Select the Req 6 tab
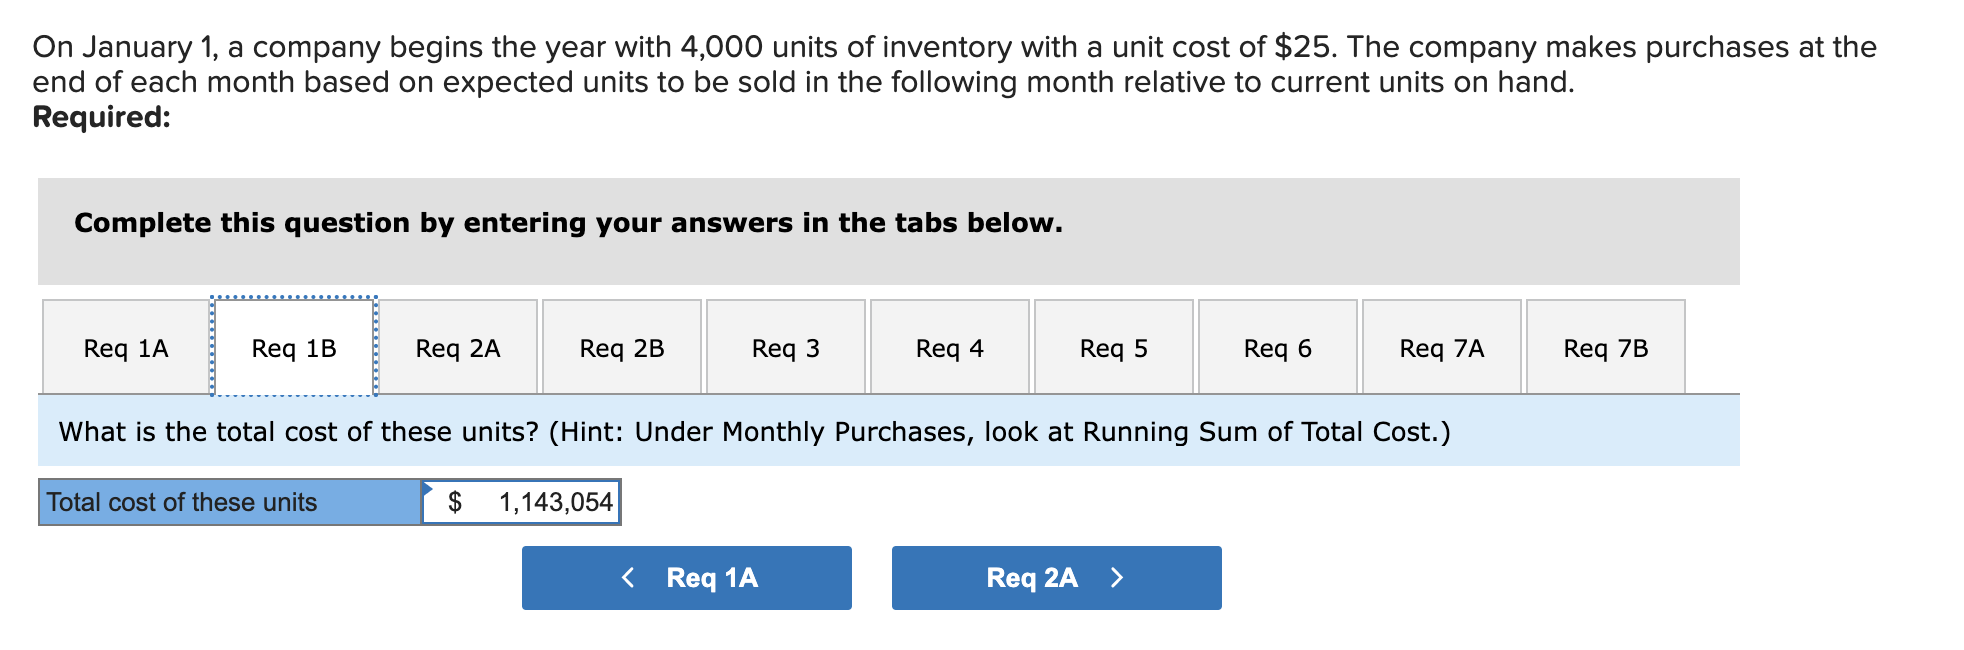 [1277, 348]
